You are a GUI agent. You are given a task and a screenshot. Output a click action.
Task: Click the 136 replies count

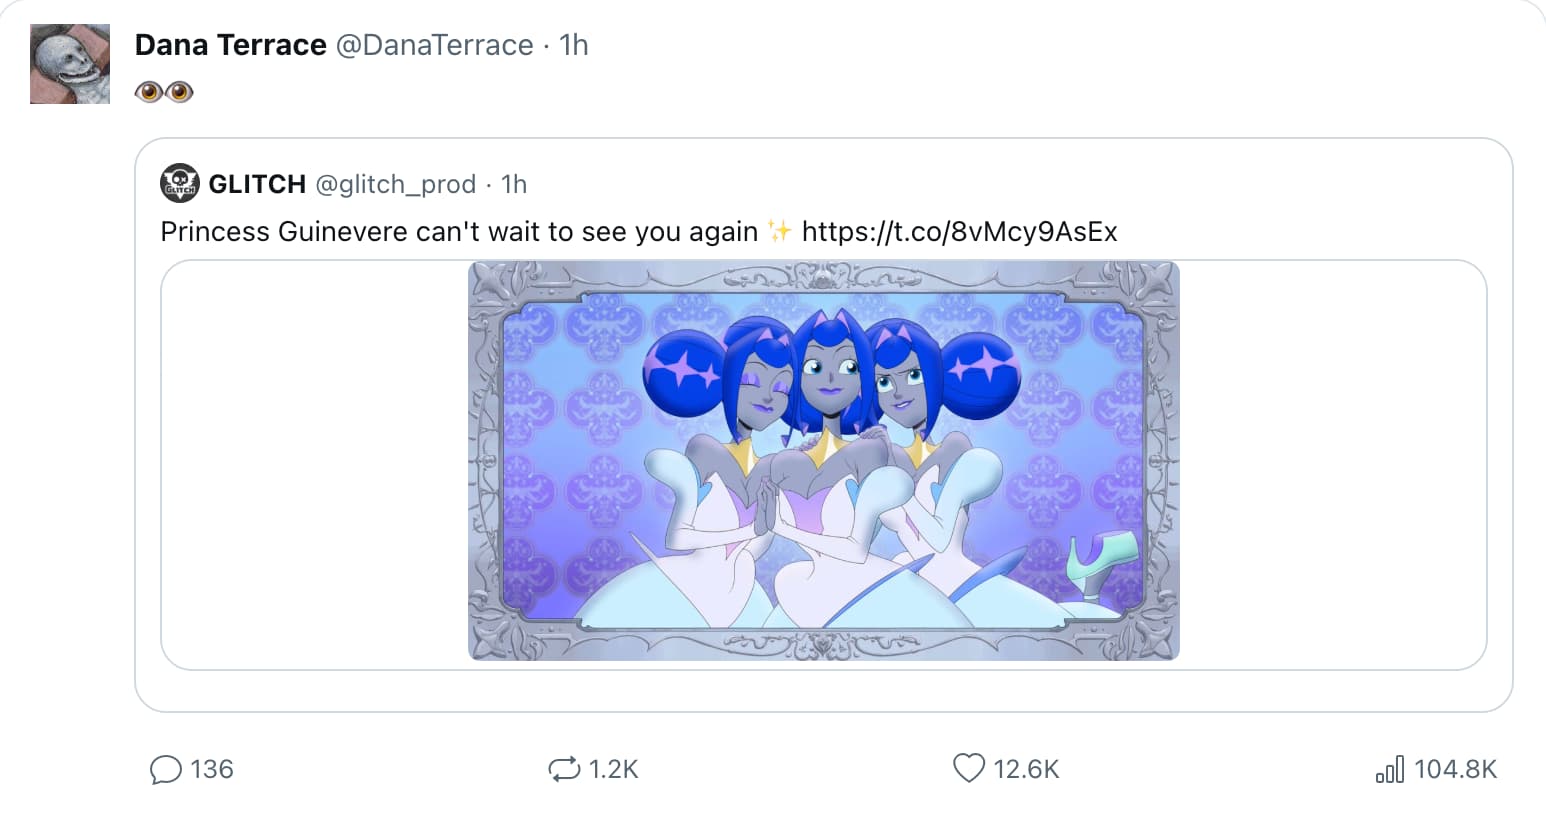point(212,769)
